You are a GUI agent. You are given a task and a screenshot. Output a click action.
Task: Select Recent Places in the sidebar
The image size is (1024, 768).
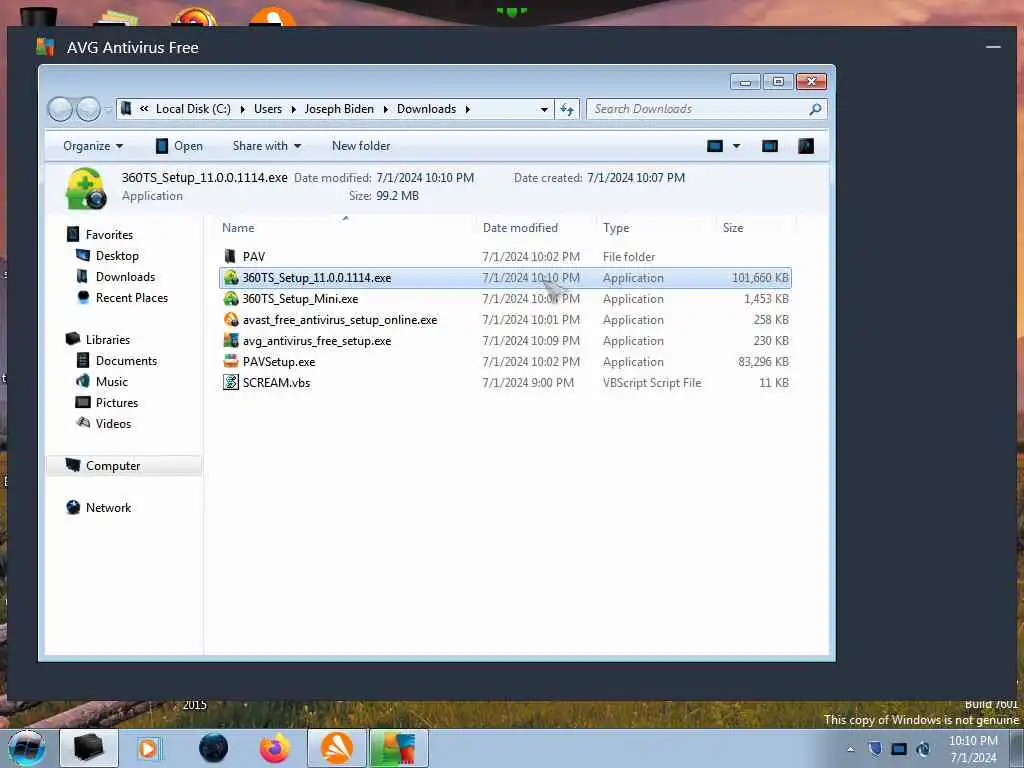pyautogui.click(x=132, y=297)
